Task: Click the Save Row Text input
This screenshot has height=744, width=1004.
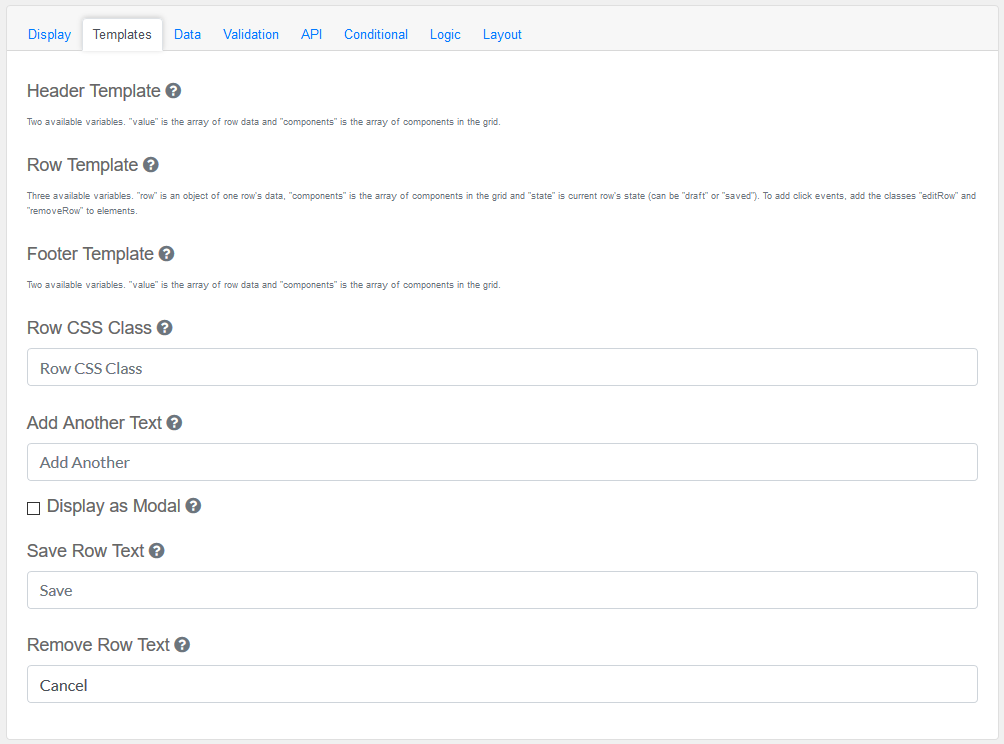Action: (x=502, y=590)
